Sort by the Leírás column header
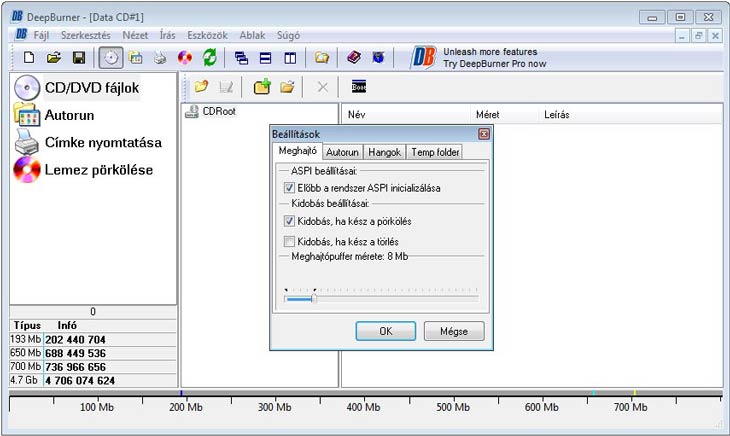 pyautogui.click(x=631, y=114)
